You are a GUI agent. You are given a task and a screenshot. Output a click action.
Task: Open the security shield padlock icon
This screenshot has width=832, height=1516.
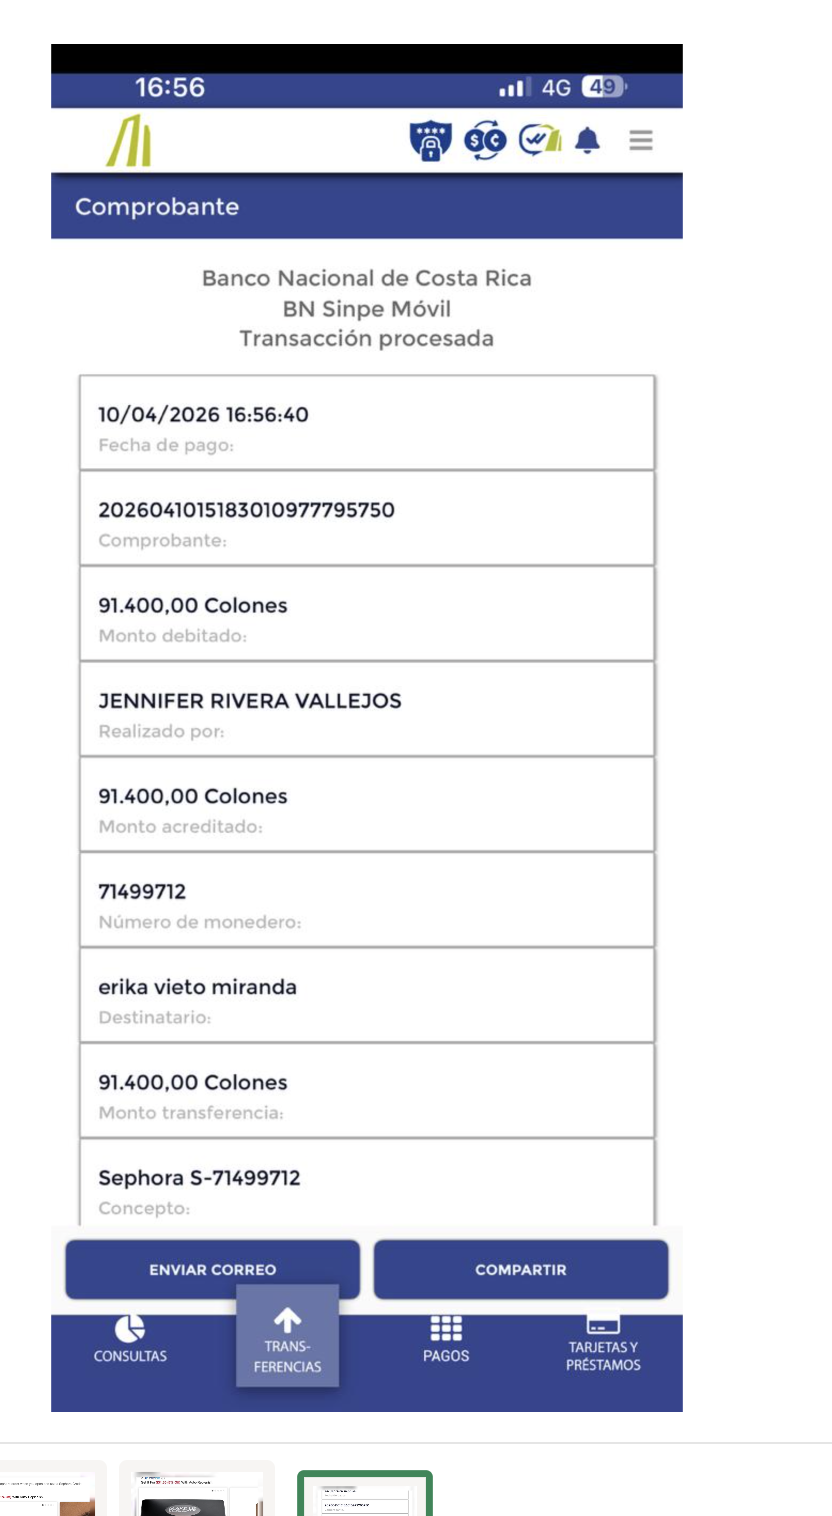point(431,141)
